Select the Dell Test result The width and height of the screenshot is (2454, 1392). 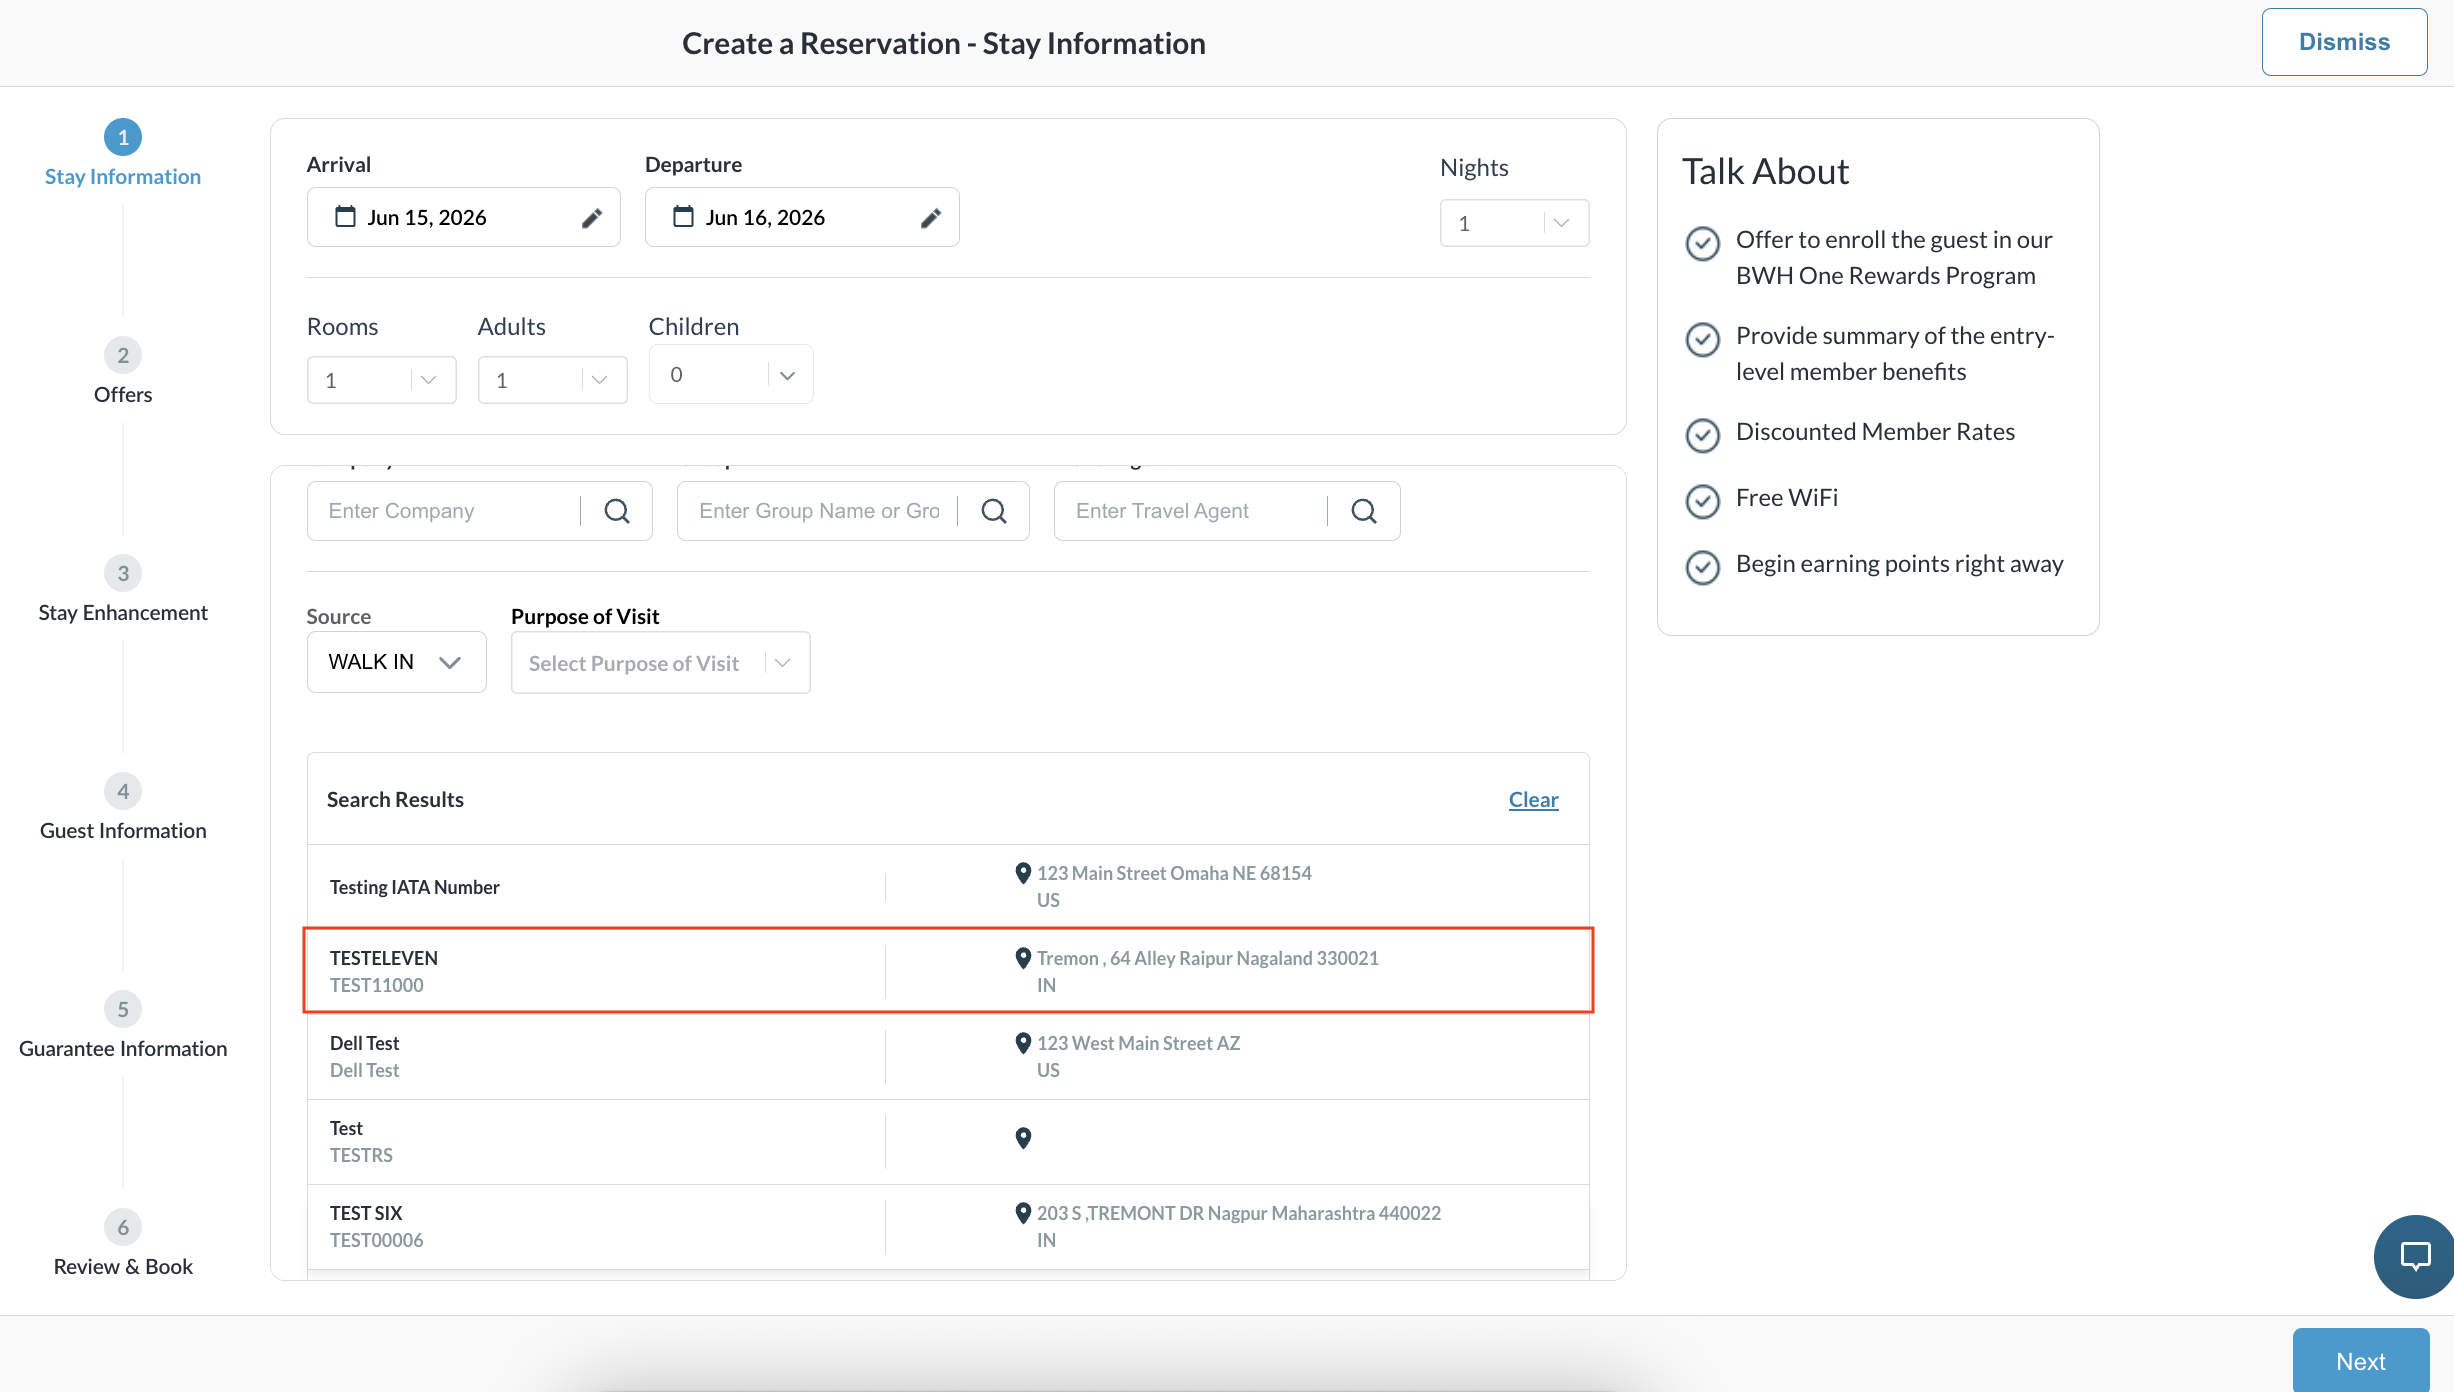coord(948,1056)
